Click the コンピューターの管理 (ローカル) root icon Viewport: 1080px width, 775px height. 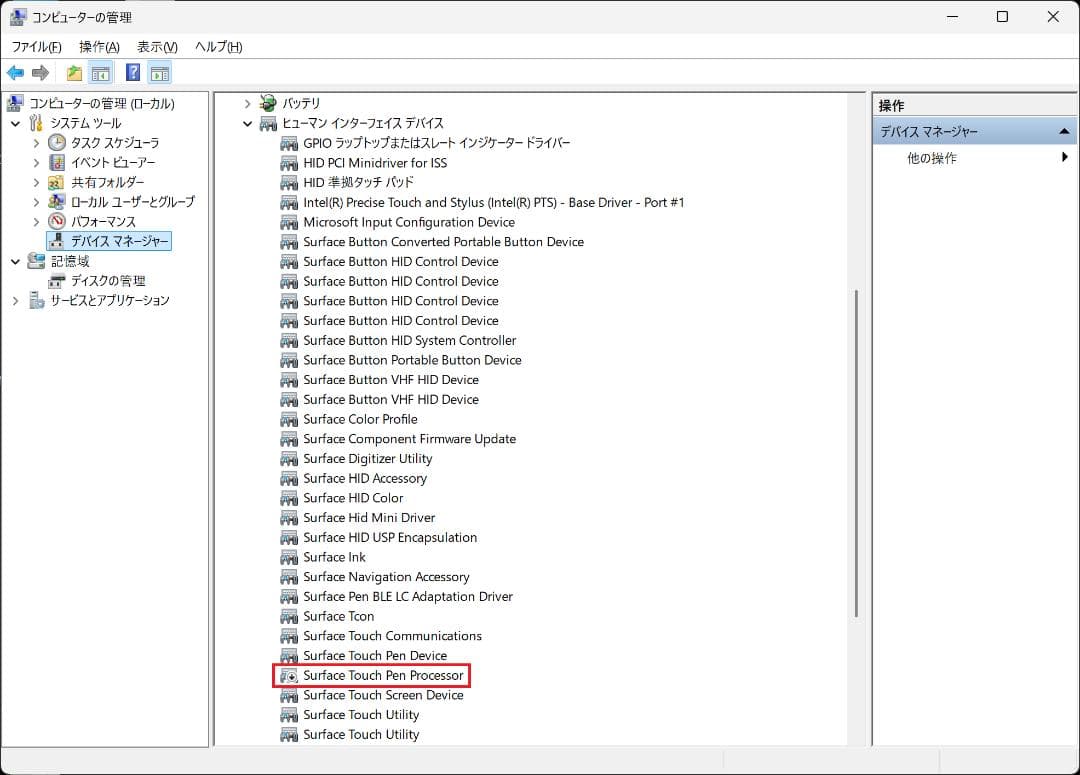coord(15,103)
